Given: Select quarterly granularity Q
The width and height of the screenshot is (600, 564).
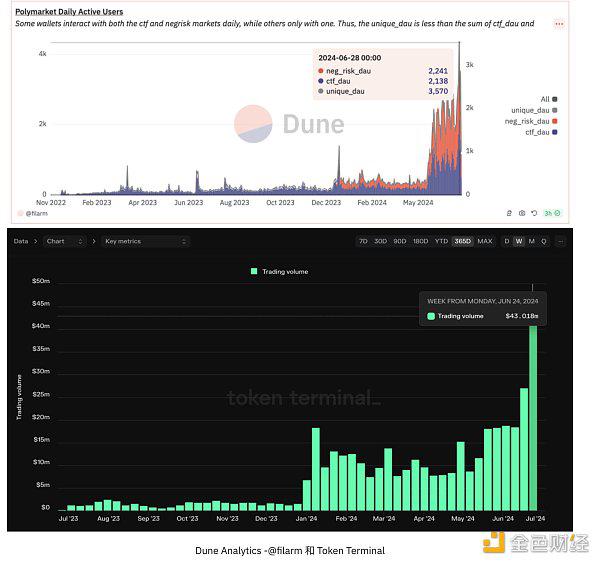Looking at the screenshot, I should pos(543,241).
